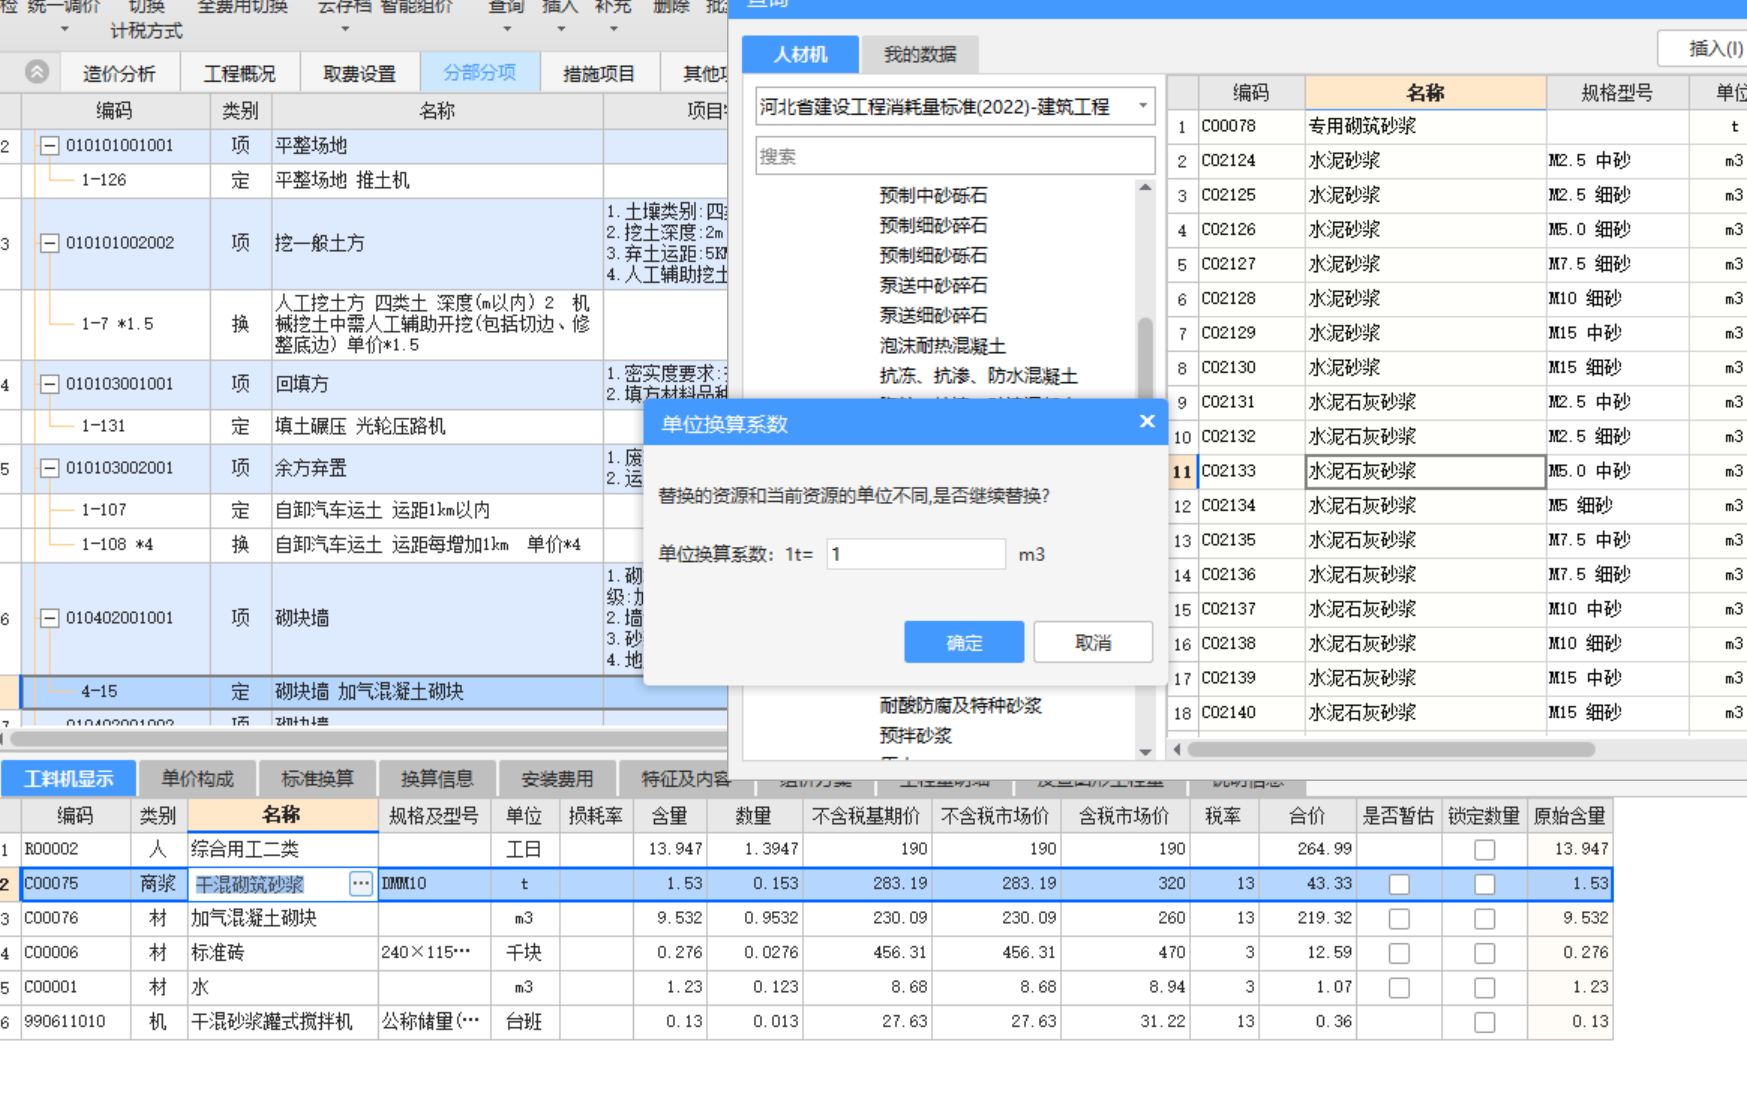Select quota row 1-126 平整场地 推土机
This screenshot has width=1747, height=1110.
pyautogui.click(x=364, y=180)
